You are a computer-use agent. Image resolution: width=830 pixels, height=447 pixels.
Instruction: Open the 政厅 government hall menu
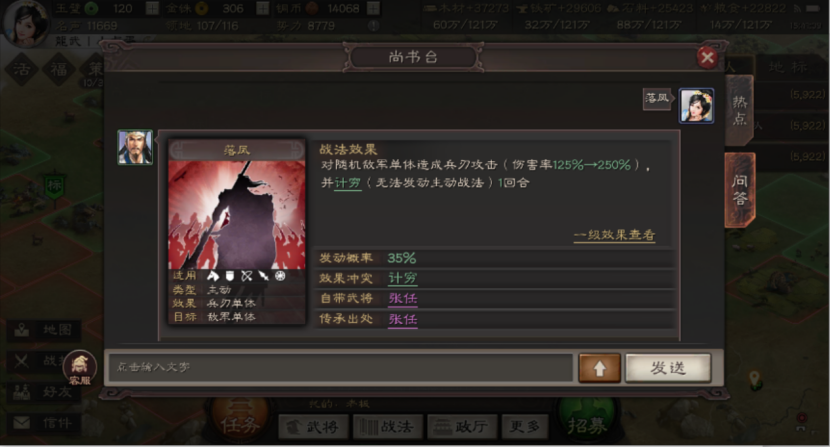(x=462, y=427)
